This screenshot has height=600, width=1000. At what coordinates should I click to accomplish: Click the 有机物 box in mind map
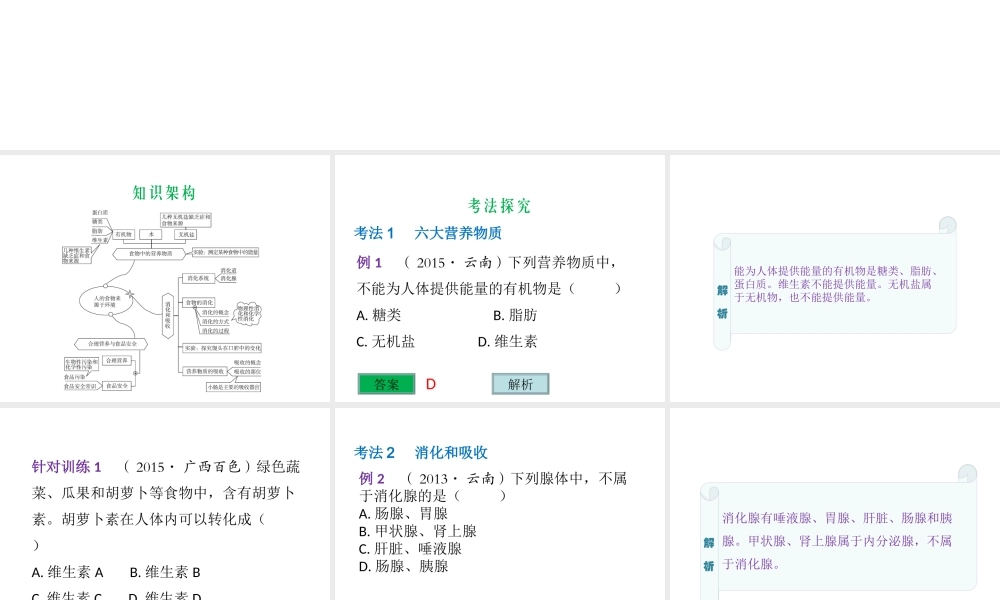pos(123,235)
